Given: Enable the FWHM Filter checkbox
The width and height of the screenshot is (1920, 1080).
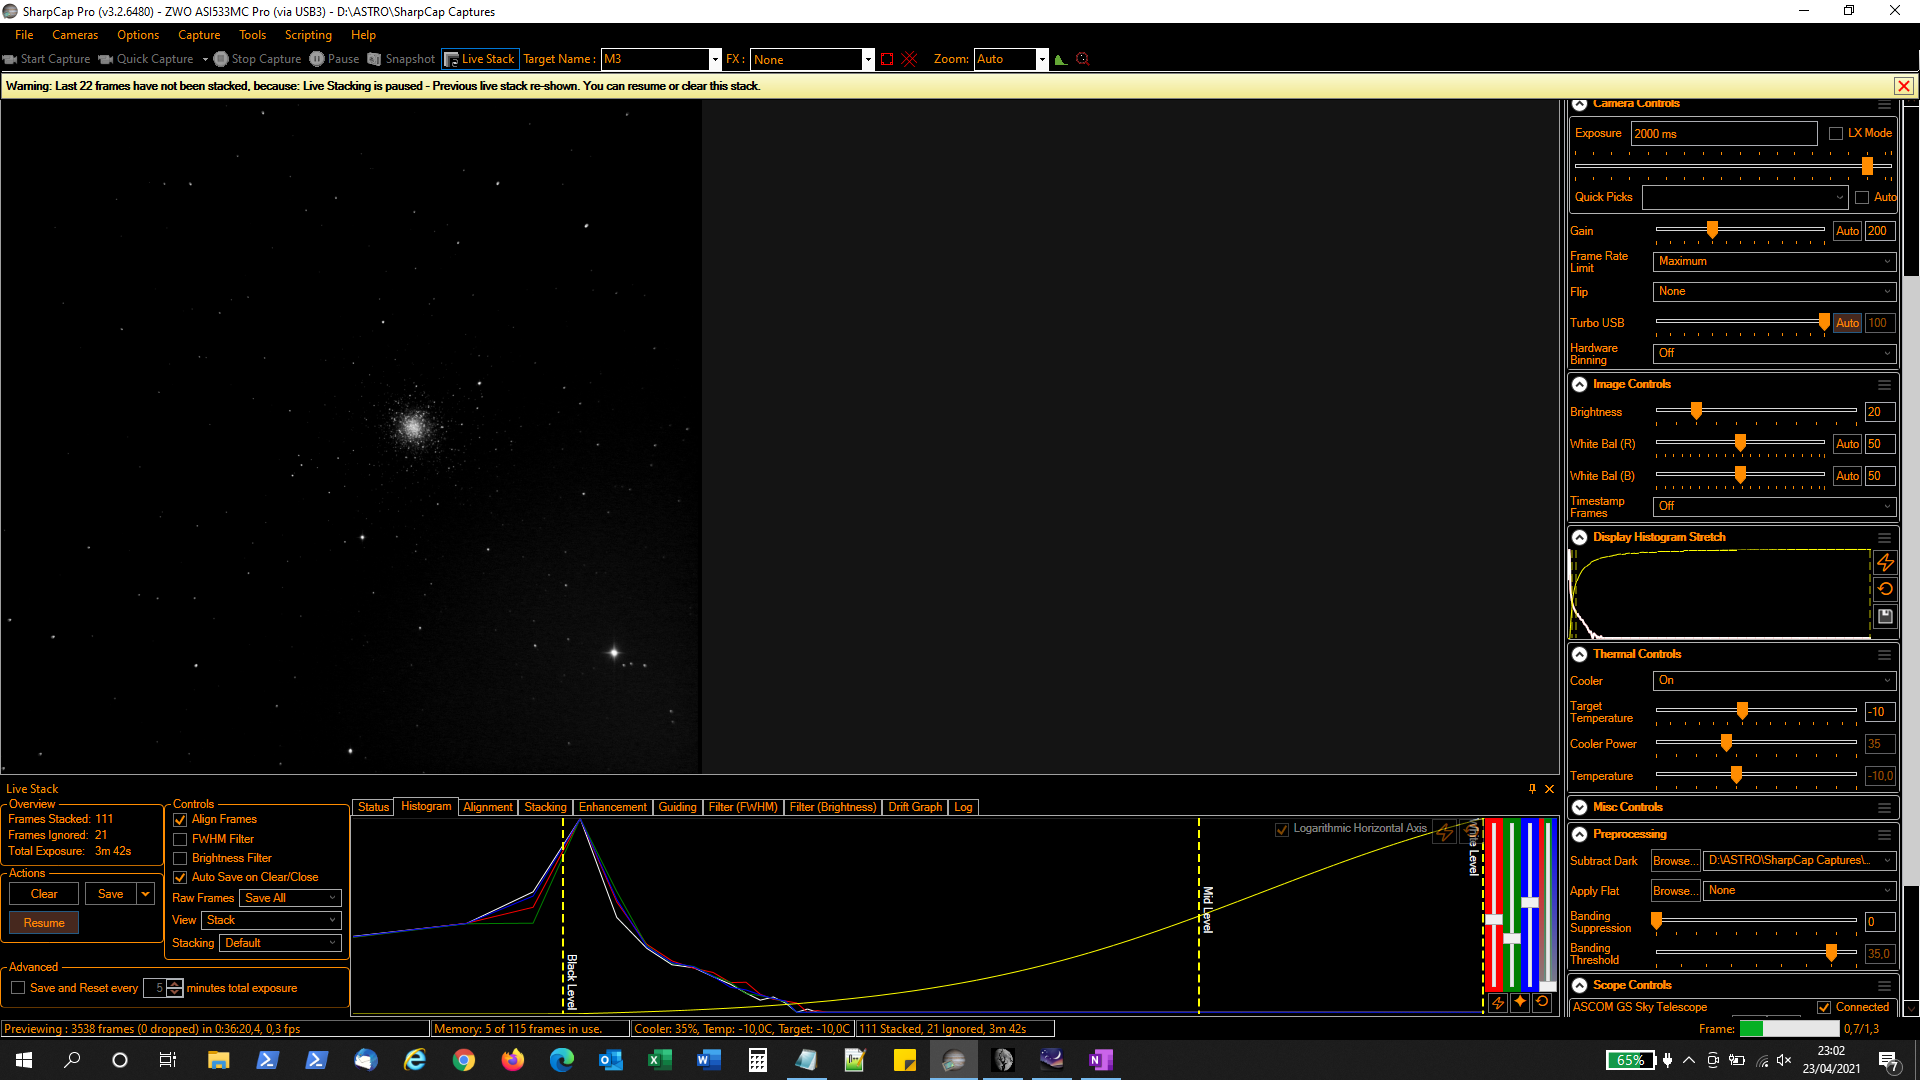Looking at the screenshot, I should point(181,840).
